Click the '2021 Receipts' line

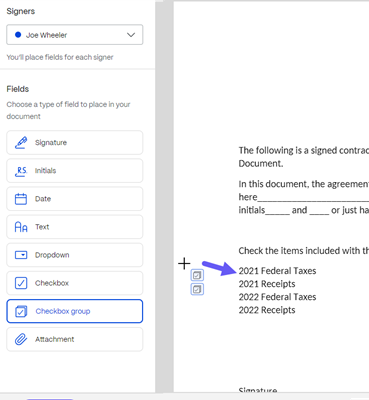(x=267, y=284)
